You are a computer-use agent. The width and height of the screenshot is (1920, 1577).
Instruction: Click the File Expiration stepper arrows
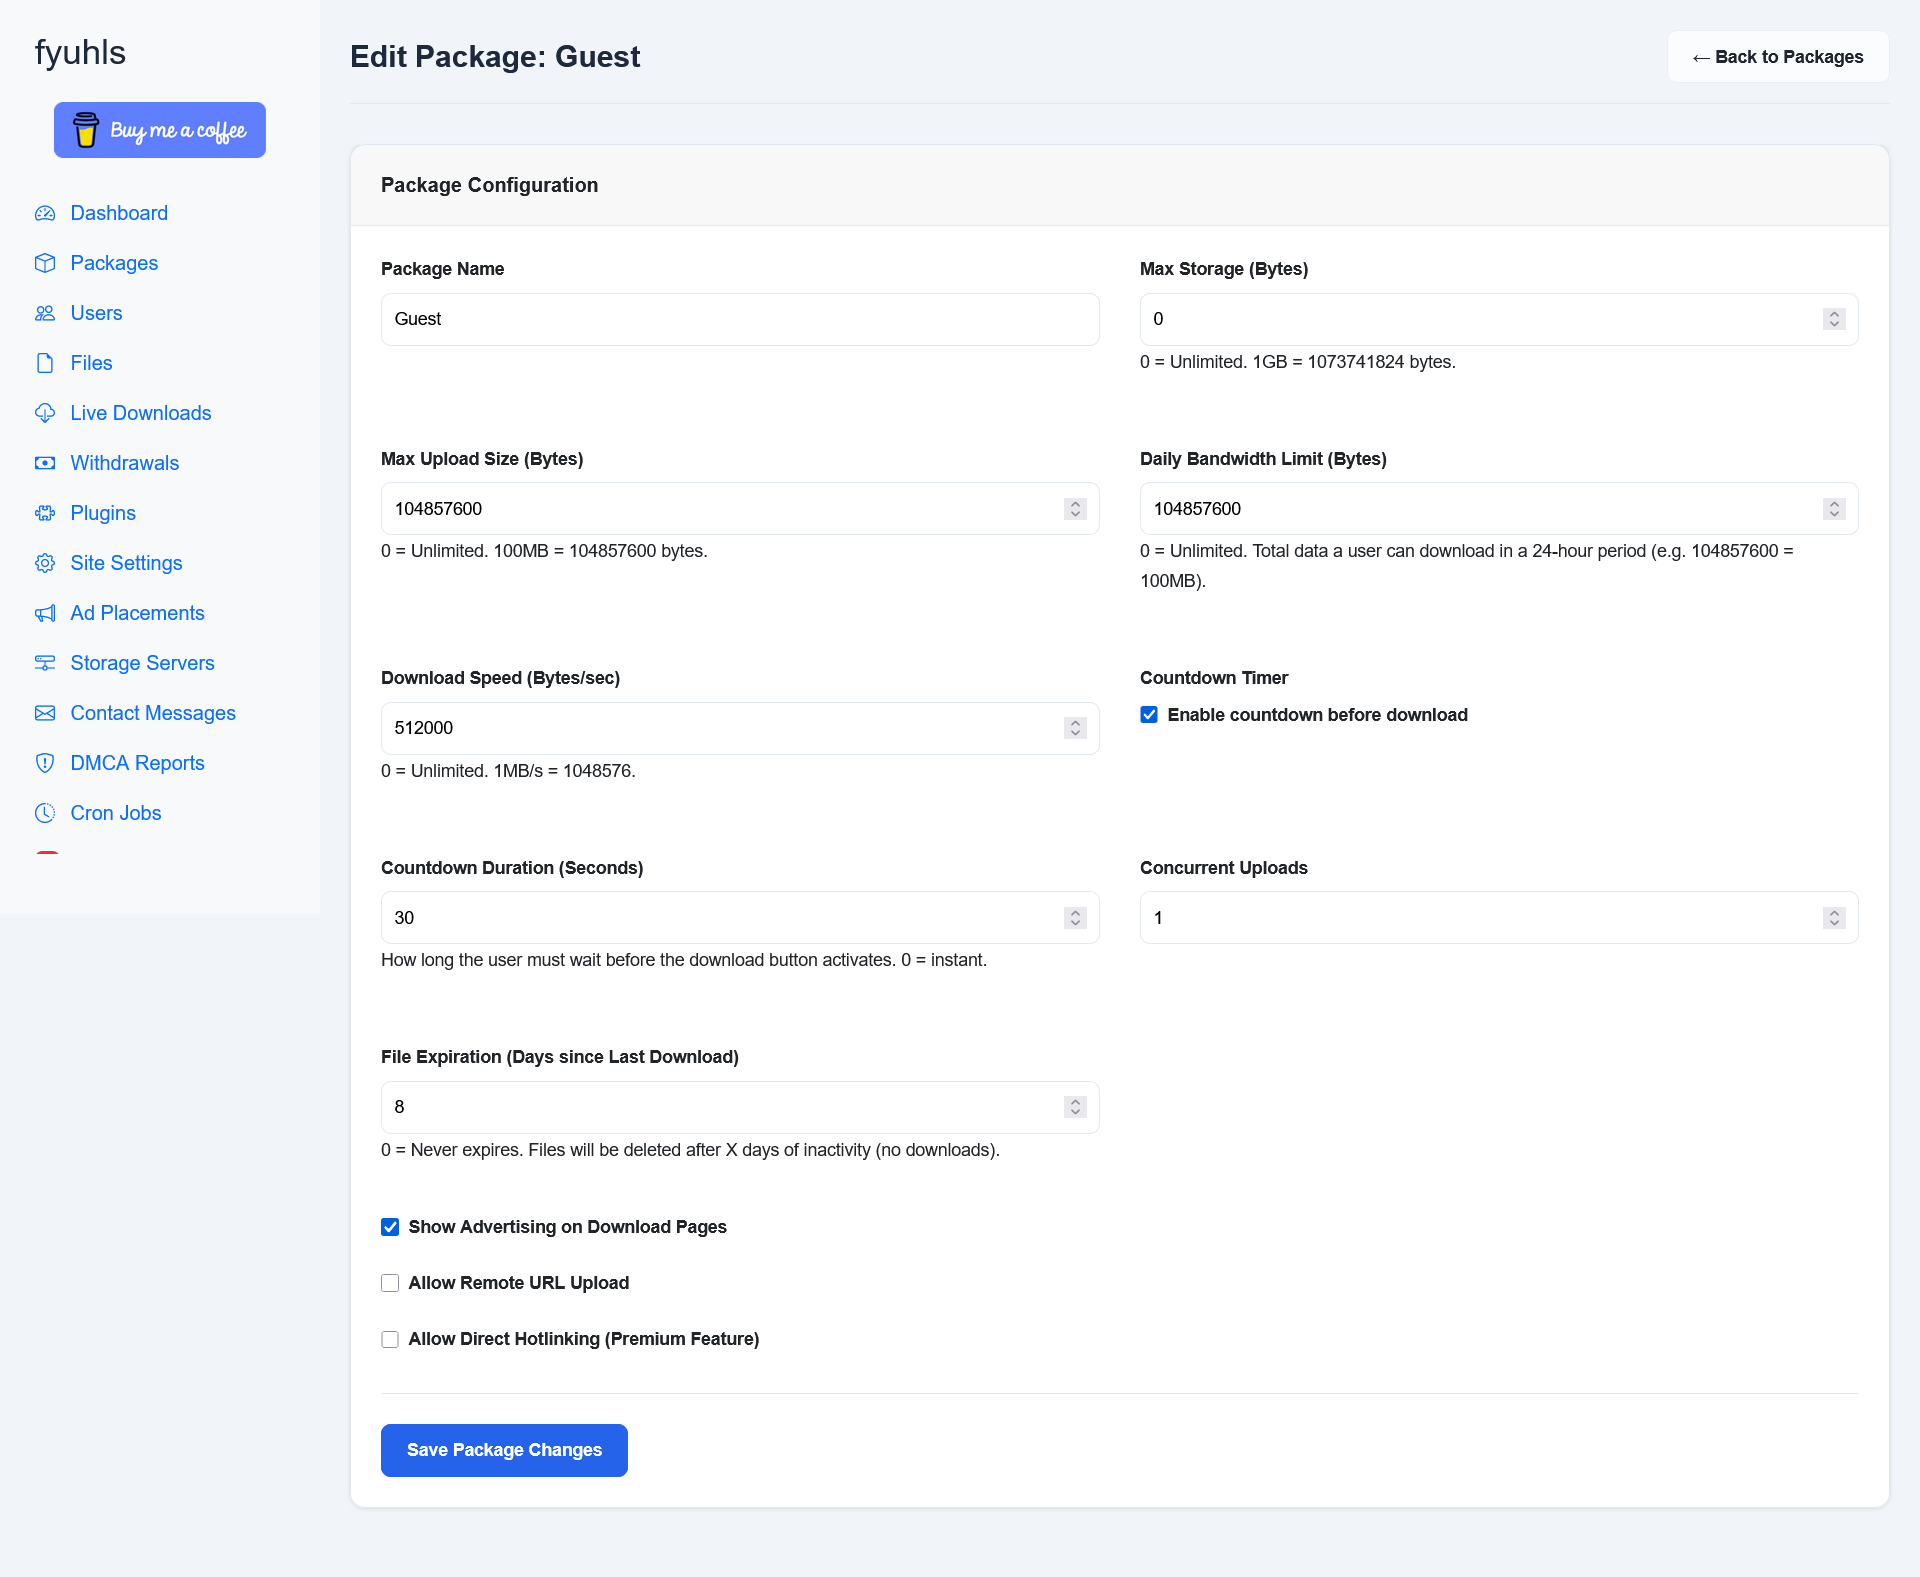pyautogui.click(x=1075, y=1107)
